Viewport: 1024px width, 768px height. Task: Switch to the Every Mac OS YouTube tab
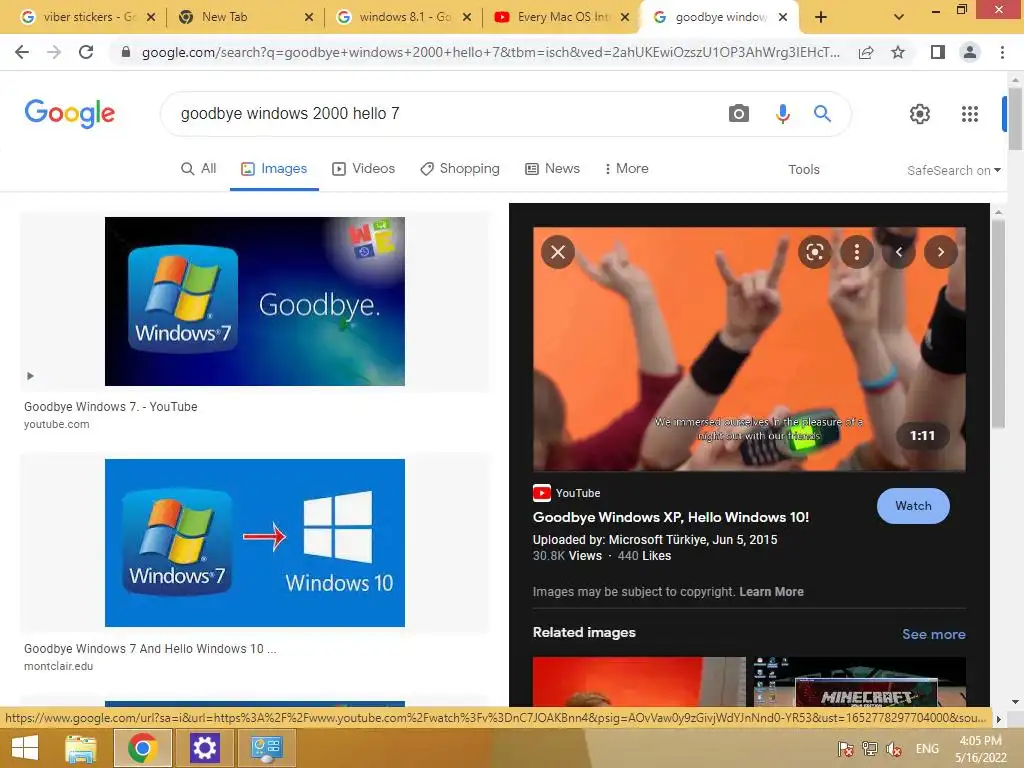coord(552,17)
